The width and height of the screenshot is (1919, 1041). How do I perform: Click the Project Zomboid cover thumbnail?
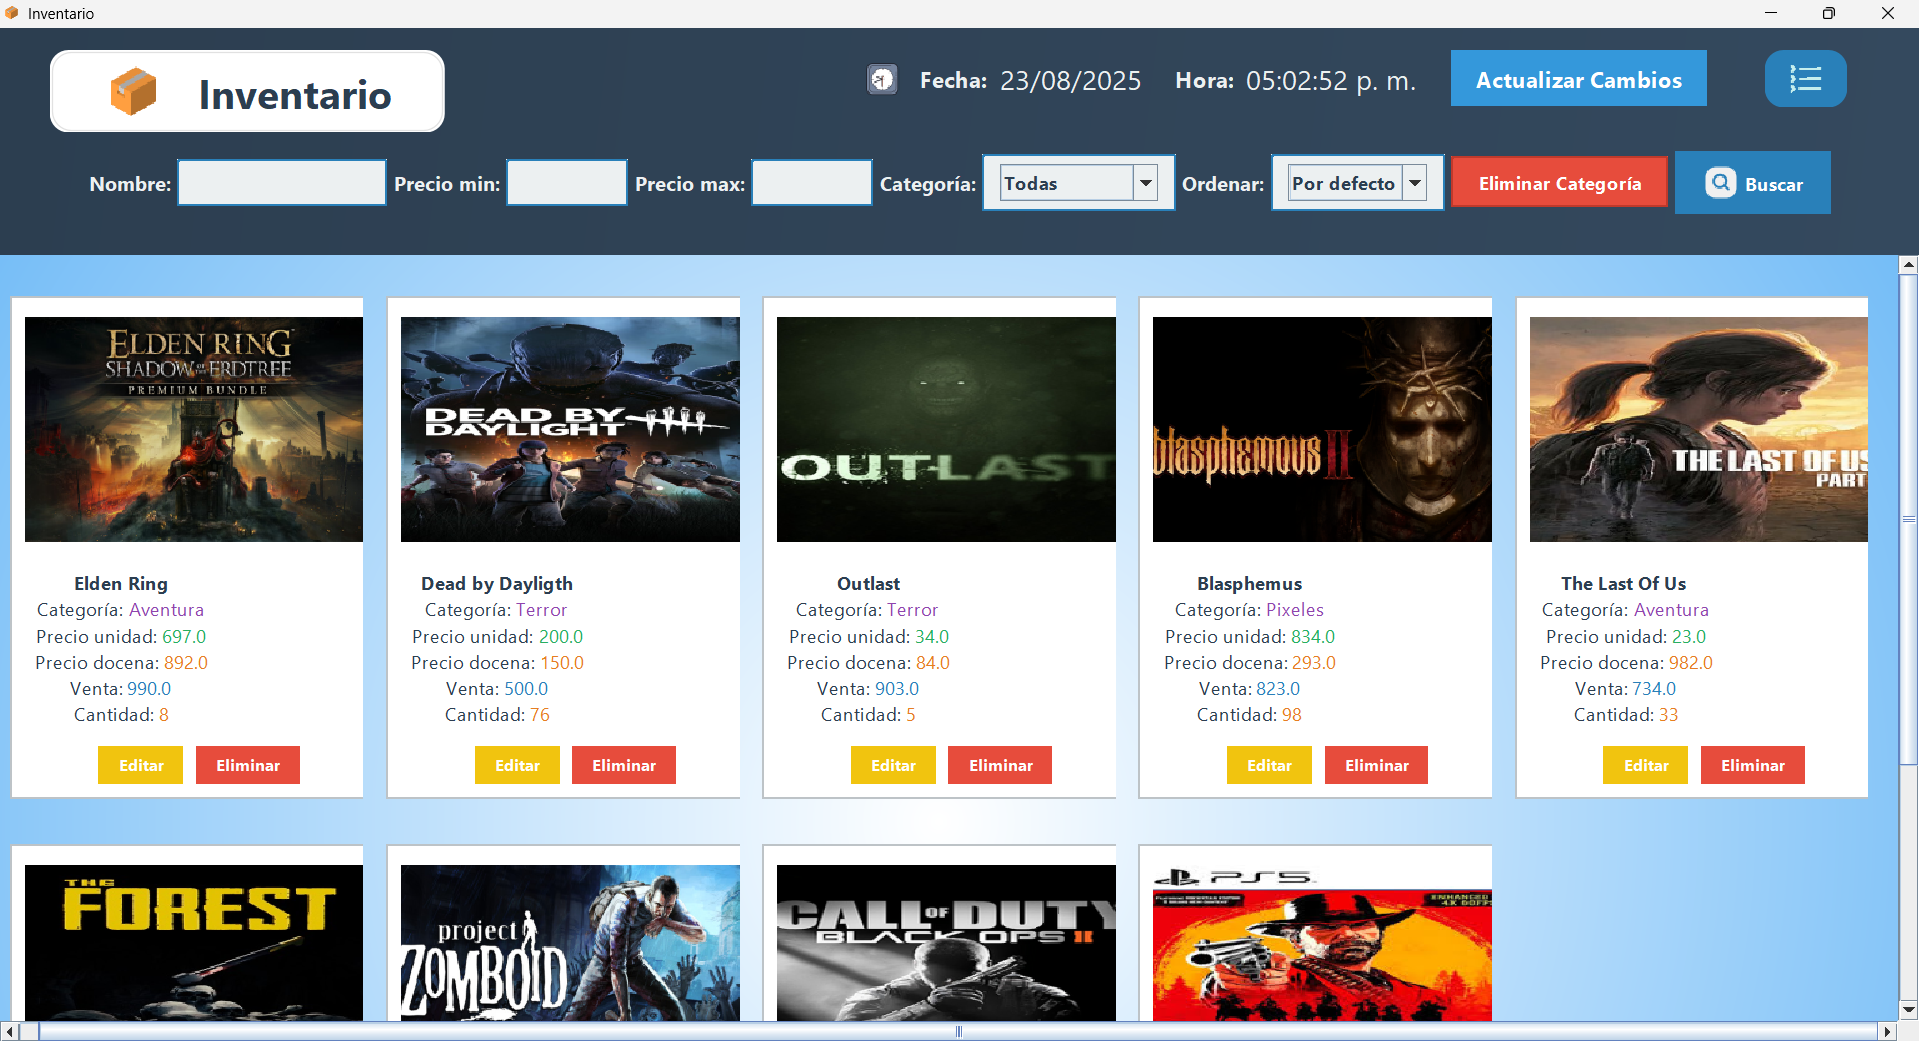[570, 942]
